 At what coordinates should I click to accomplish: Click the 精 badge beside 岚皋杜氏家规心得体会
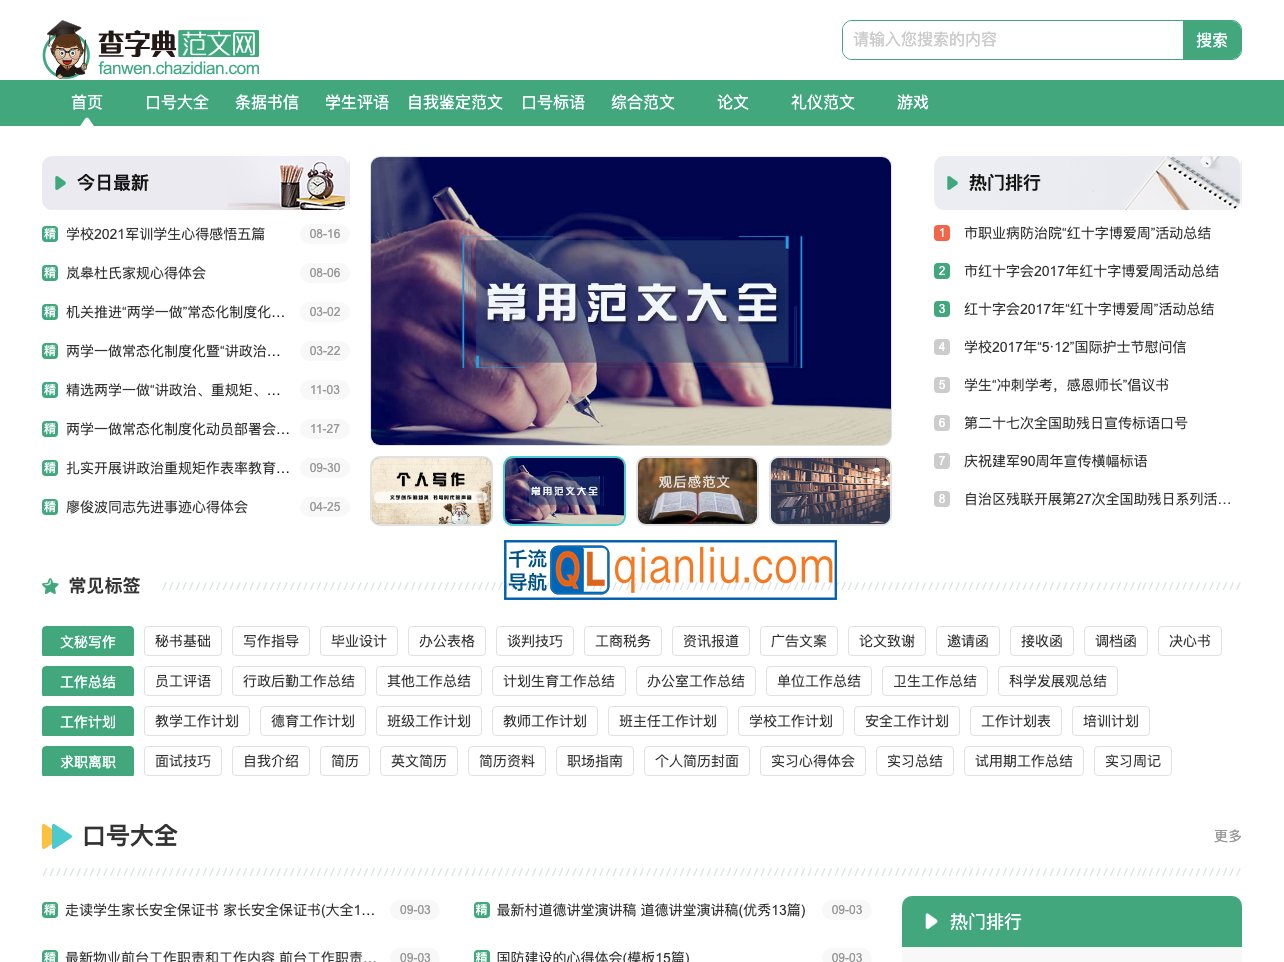point(49,272)
